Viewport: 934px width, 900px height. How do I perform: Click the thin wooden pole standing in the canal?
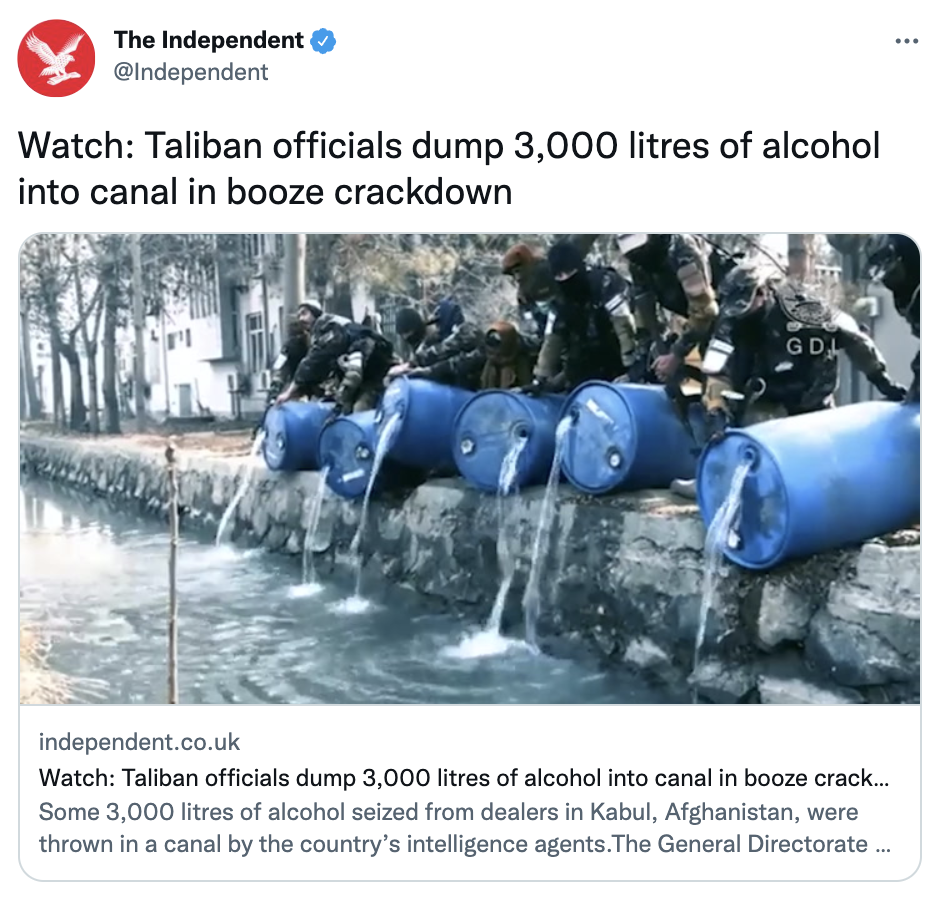coord(172,570)
